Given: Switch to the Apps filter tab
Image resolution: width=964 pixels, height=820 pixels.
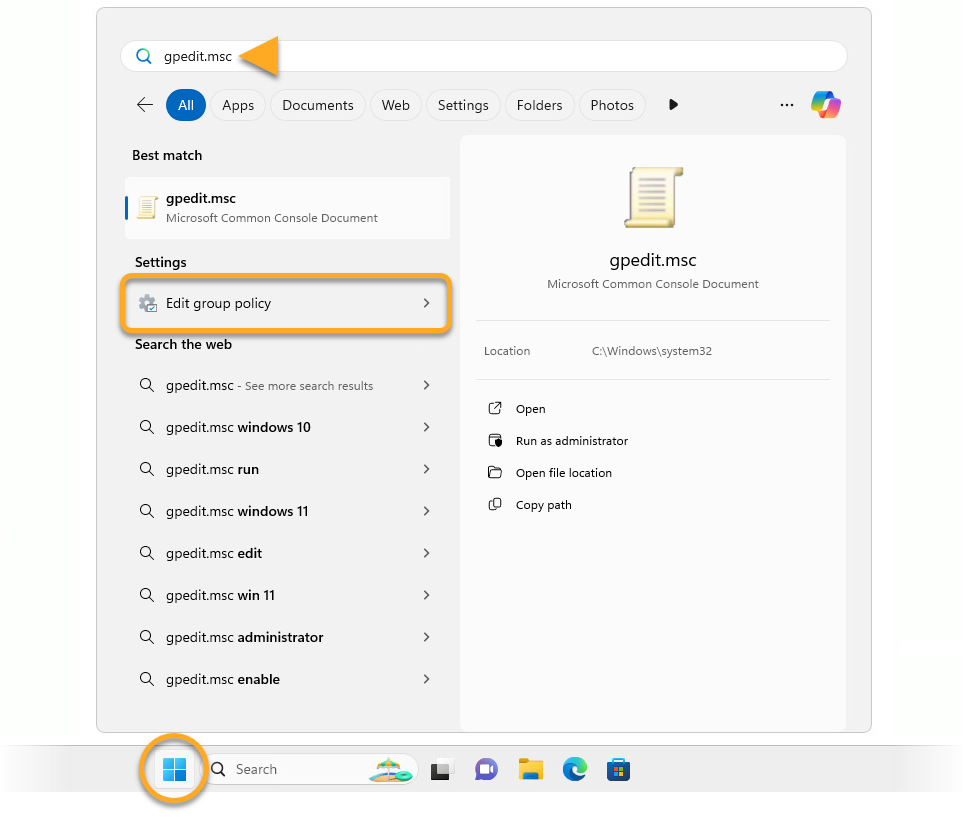Looking at the screenshot, I should (238, 105).
